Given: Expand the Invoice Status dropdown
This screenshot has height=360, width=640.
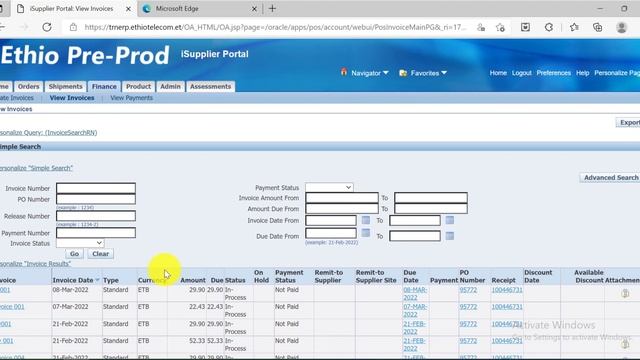Looking at the screenshot, I should coord(80,243).
